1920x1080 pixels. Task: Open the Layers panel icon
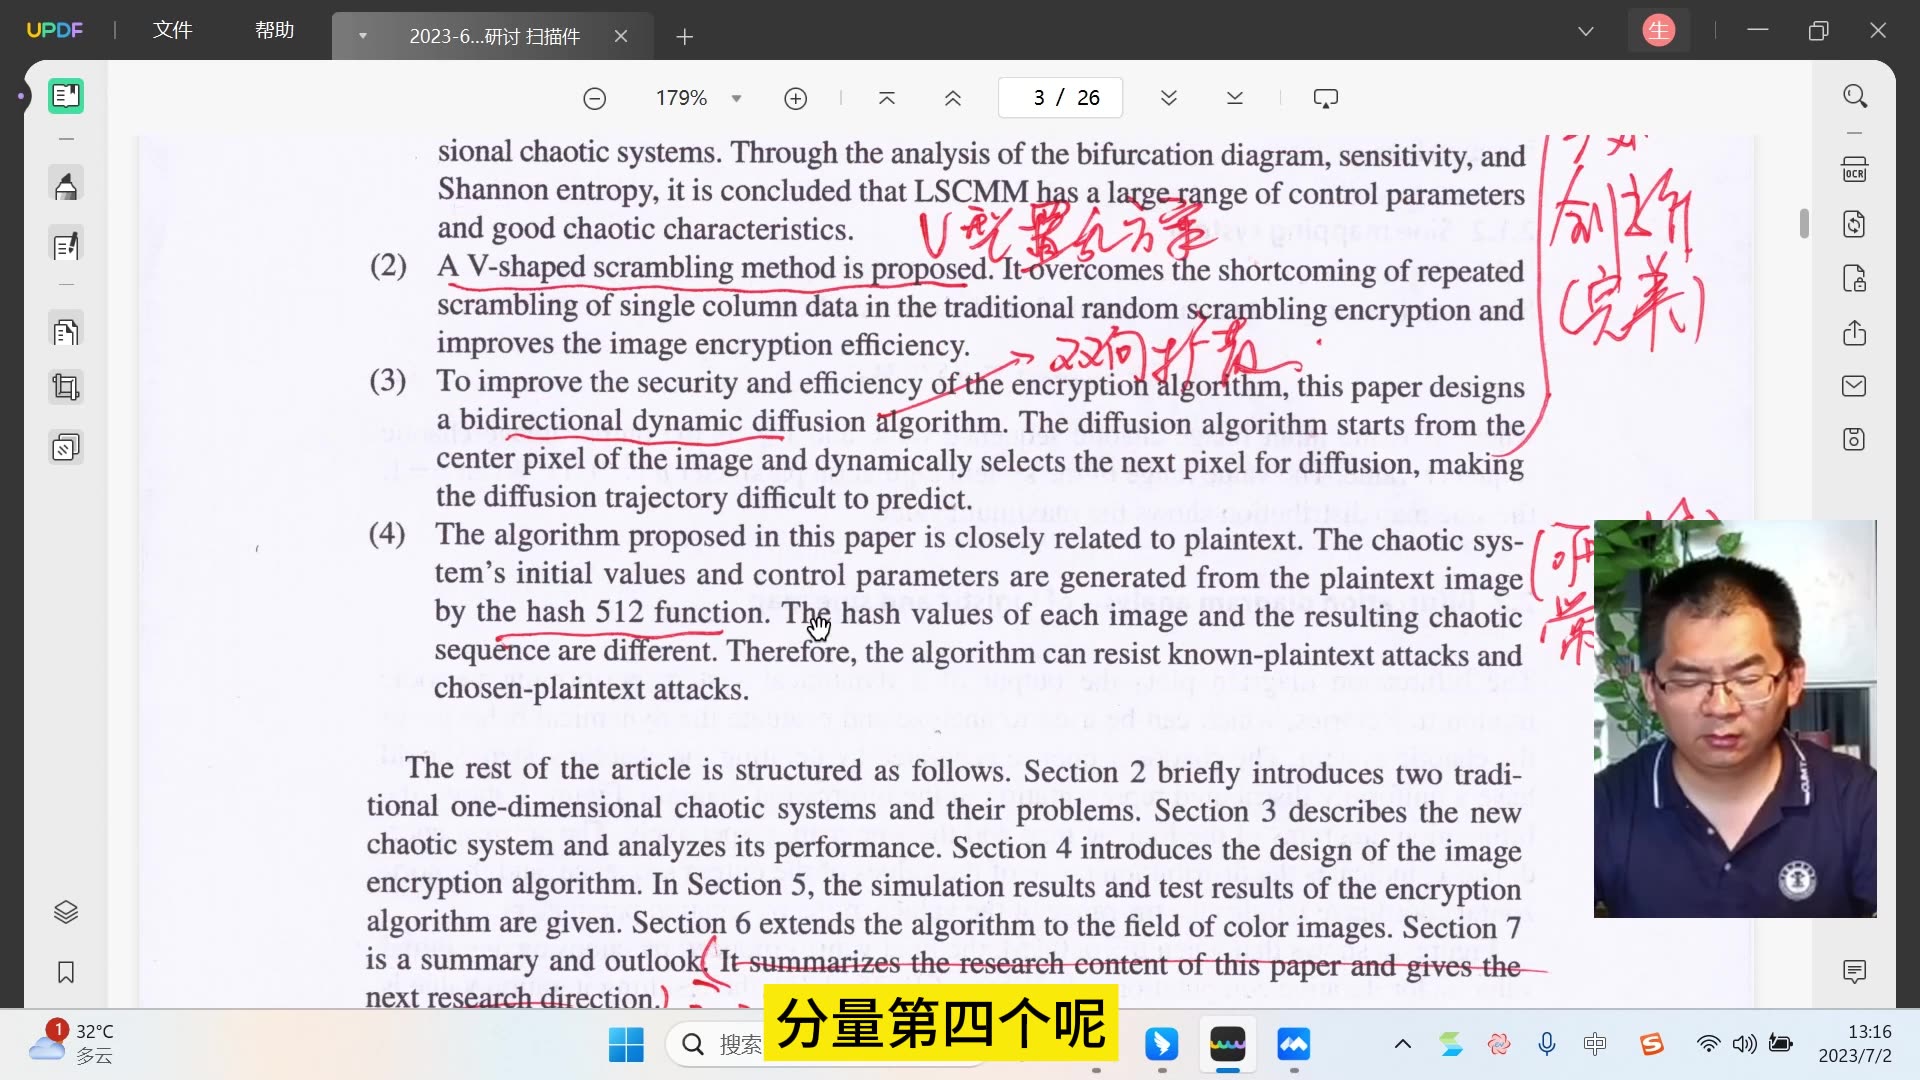pos(66,912)
